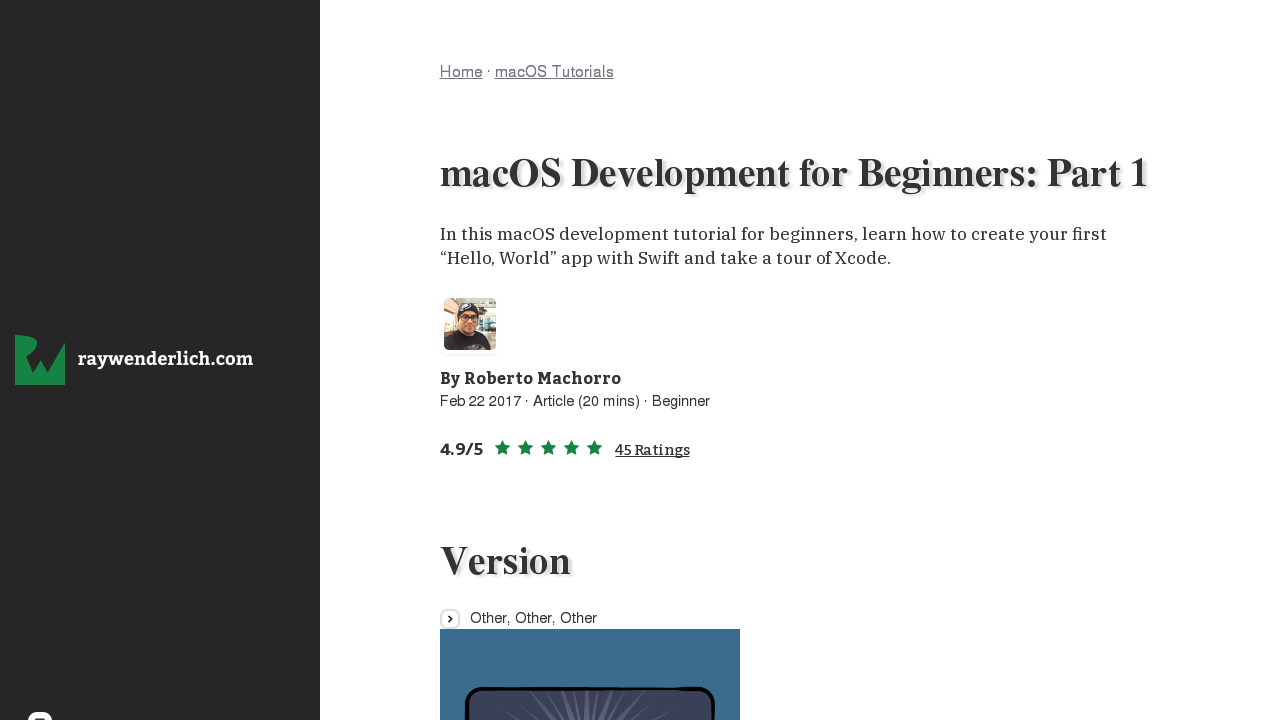Click the third green rating star
1280x720 pixels.
pos(548,448)
